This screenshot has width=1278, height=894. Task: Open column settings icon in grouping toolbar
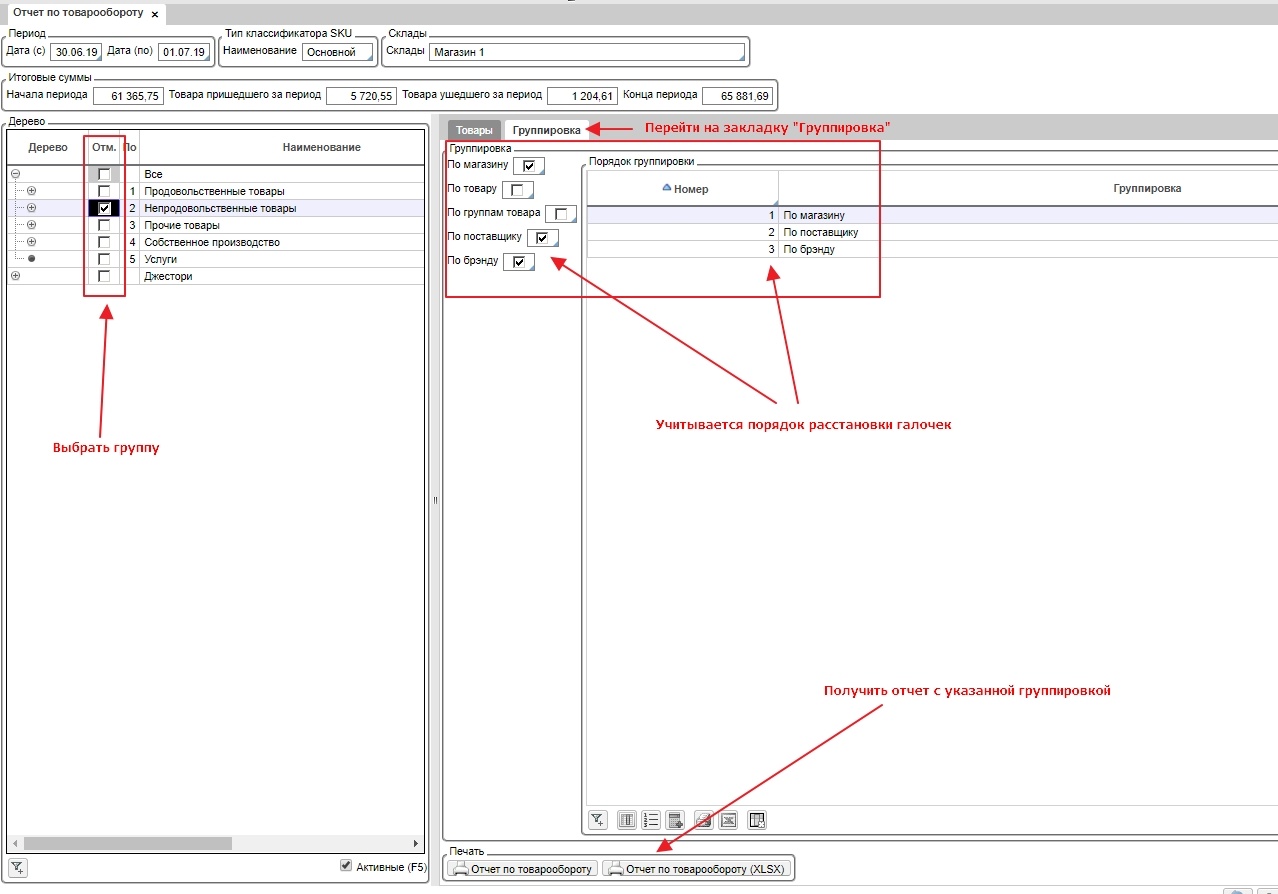coord(627,820)
